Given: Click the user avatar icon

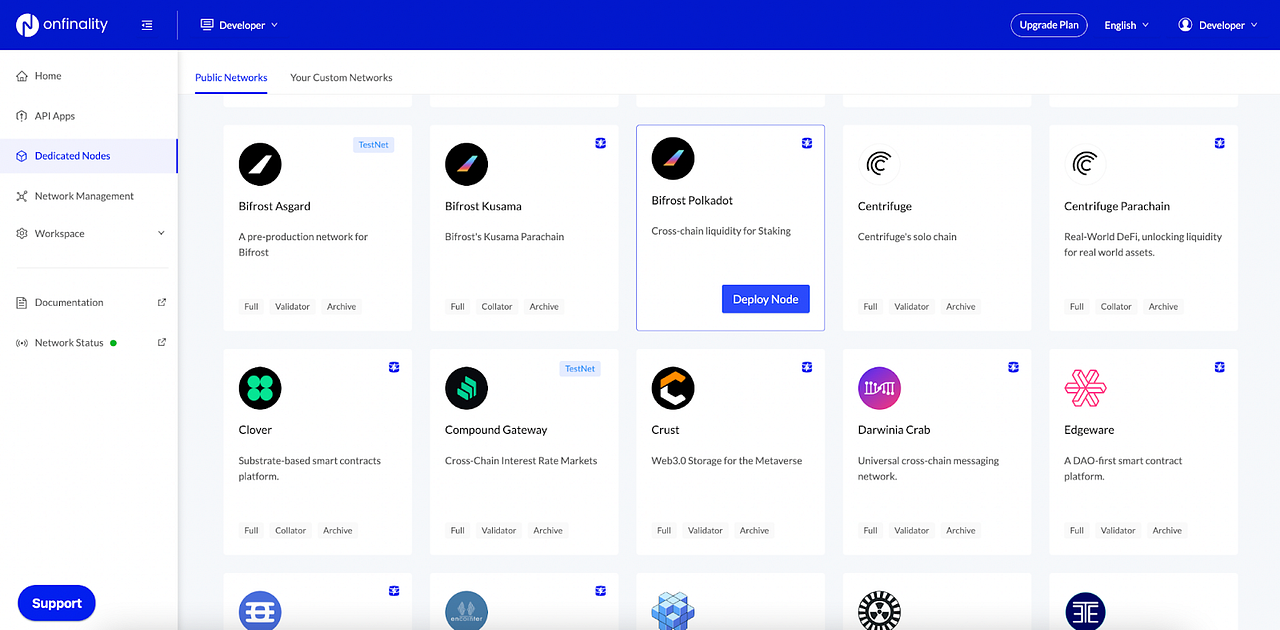Looking at the screenshot, I should (1186, 25).
